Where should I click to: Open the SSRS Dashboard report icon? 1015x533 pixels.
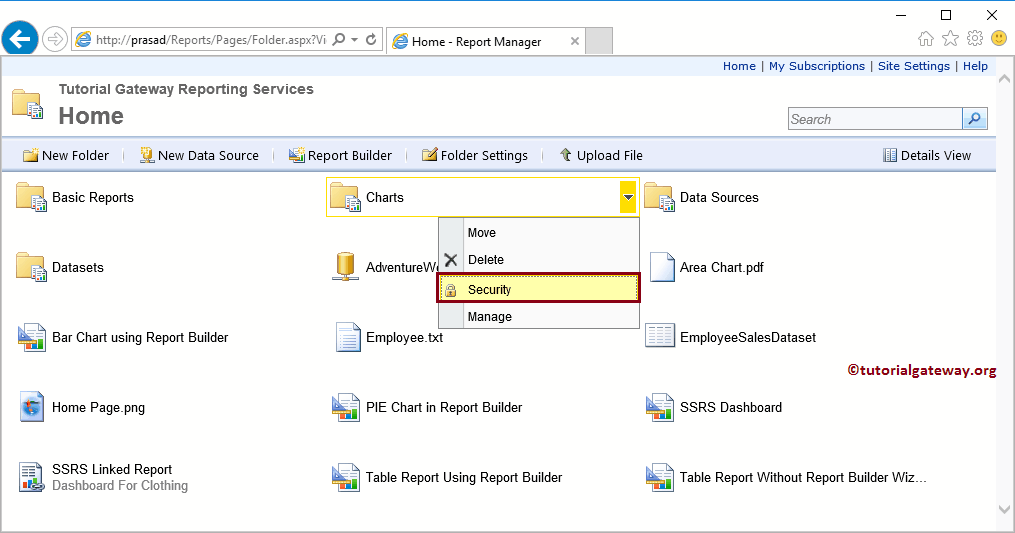[660, 407]
